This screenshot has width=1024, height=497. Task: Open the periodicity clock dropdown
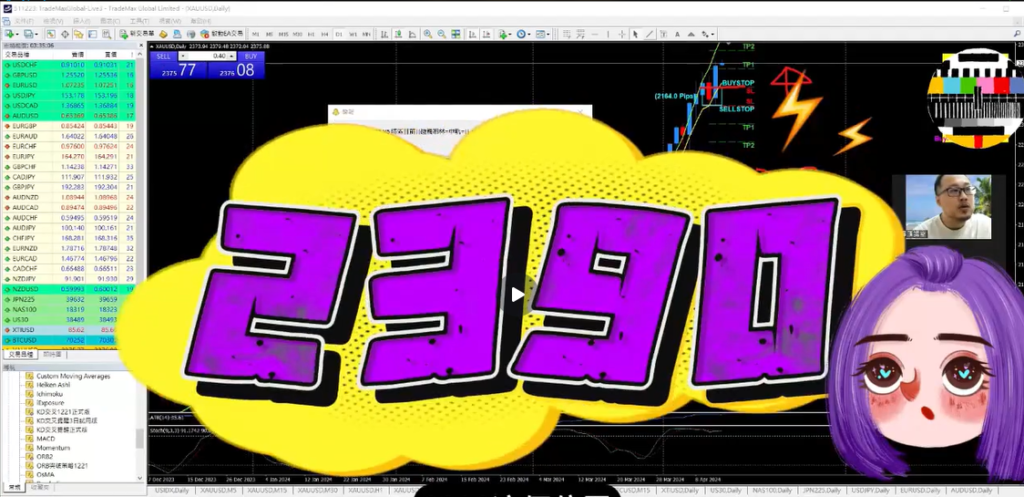point(524,34)
